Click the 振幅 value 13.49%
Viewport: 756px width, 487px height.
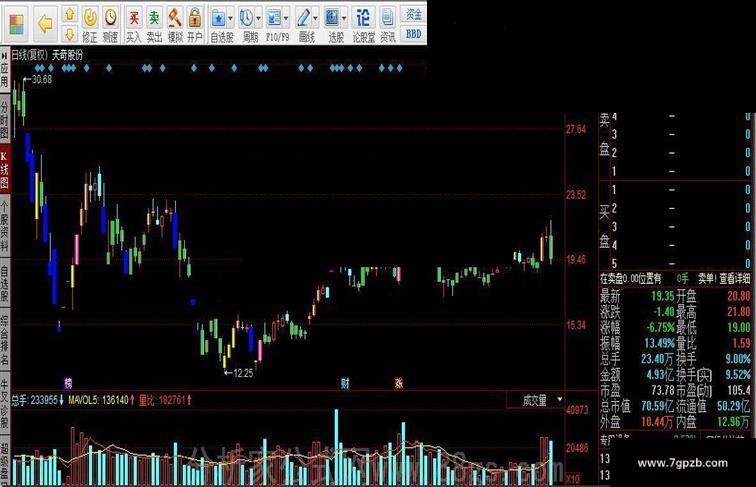coord(660,343)
